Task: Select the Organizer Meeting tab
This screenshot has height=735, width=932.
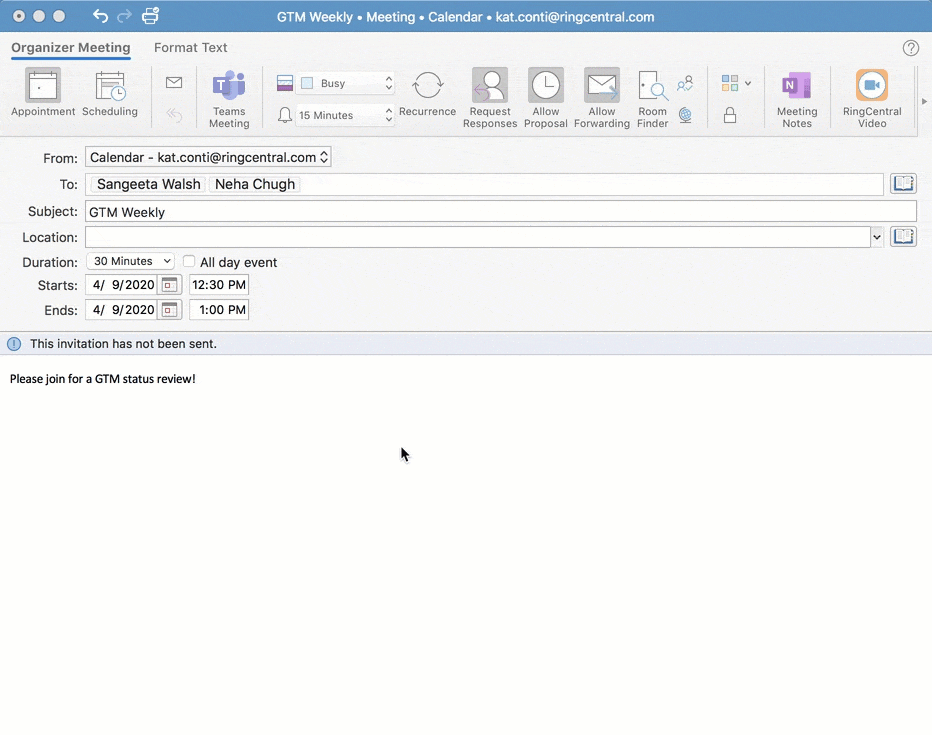Action: pos(70,47)
